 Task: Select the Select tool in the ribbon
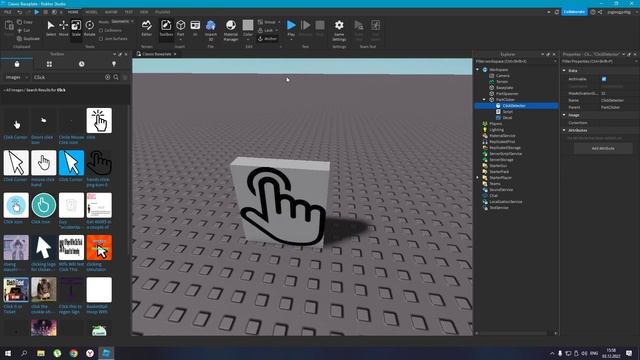pyautogui.click(x=51, y=28)
